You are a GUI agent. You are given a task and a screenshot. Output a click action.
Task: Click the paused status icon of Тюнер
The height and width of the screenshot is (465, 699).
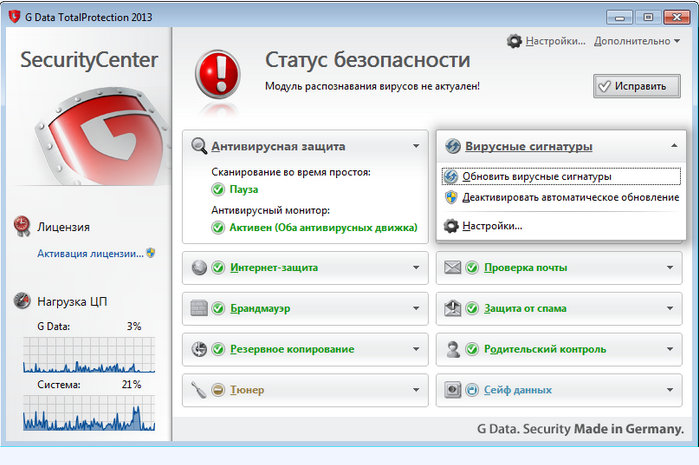click(218, 390)
